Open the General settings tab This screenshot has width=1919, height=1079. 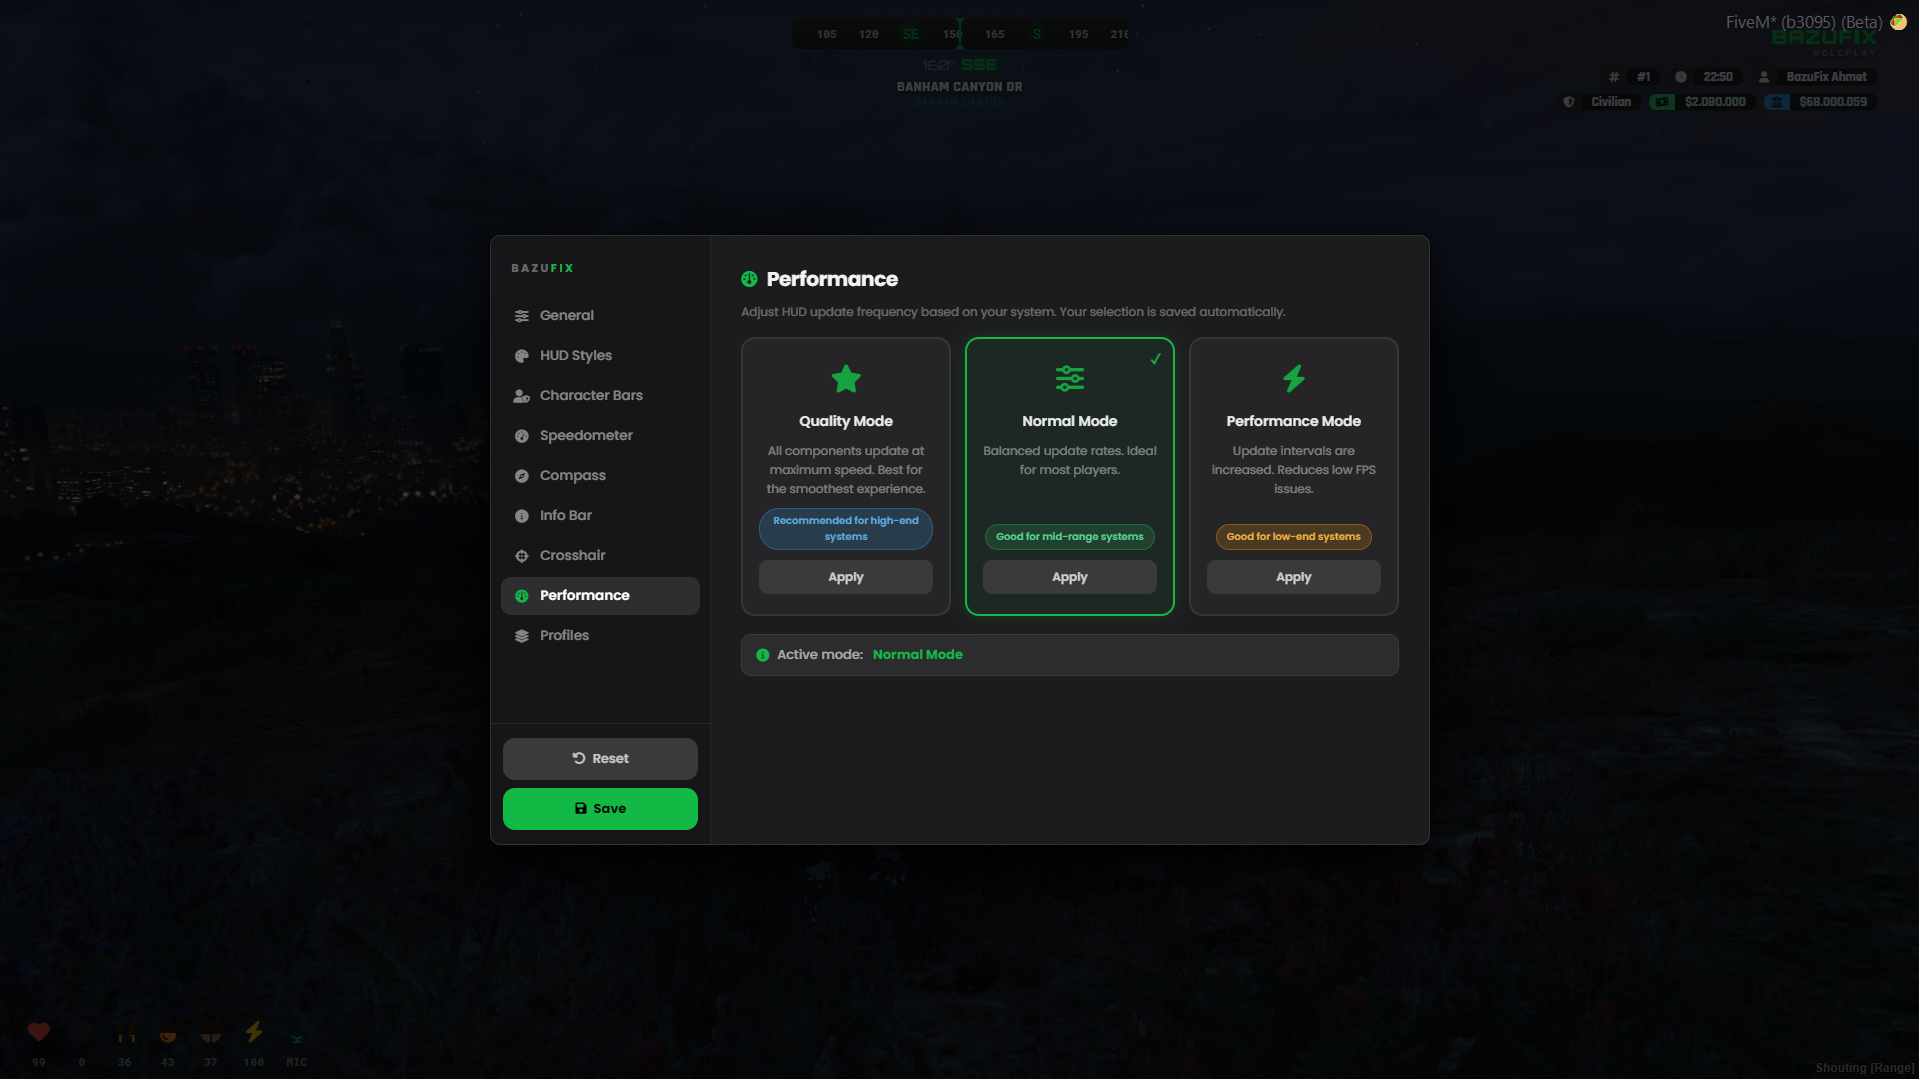600,315
